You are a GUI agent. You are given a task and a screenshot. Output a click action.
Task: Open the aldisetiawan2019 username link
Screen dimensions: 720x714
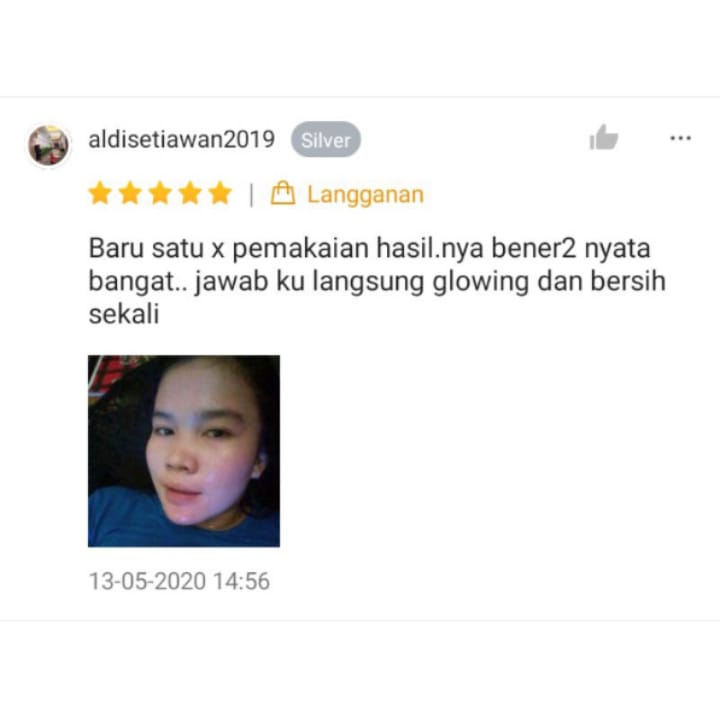[x=181, y=139]
